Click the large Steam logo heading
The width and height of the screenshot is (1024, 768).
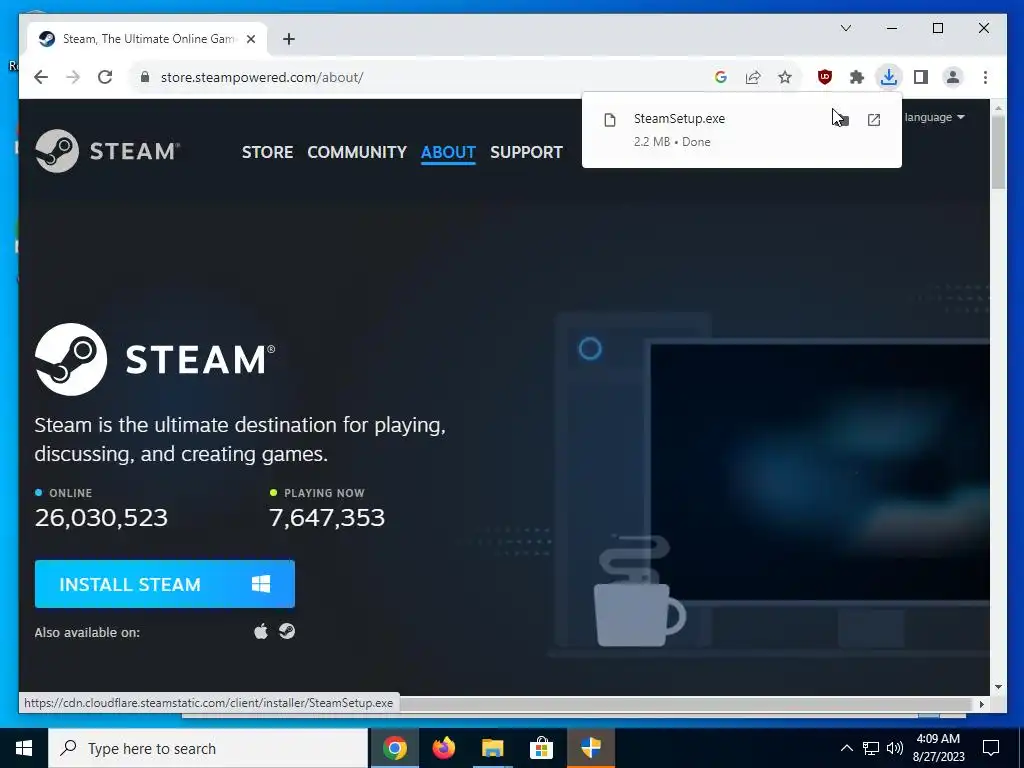coord(155,359)
